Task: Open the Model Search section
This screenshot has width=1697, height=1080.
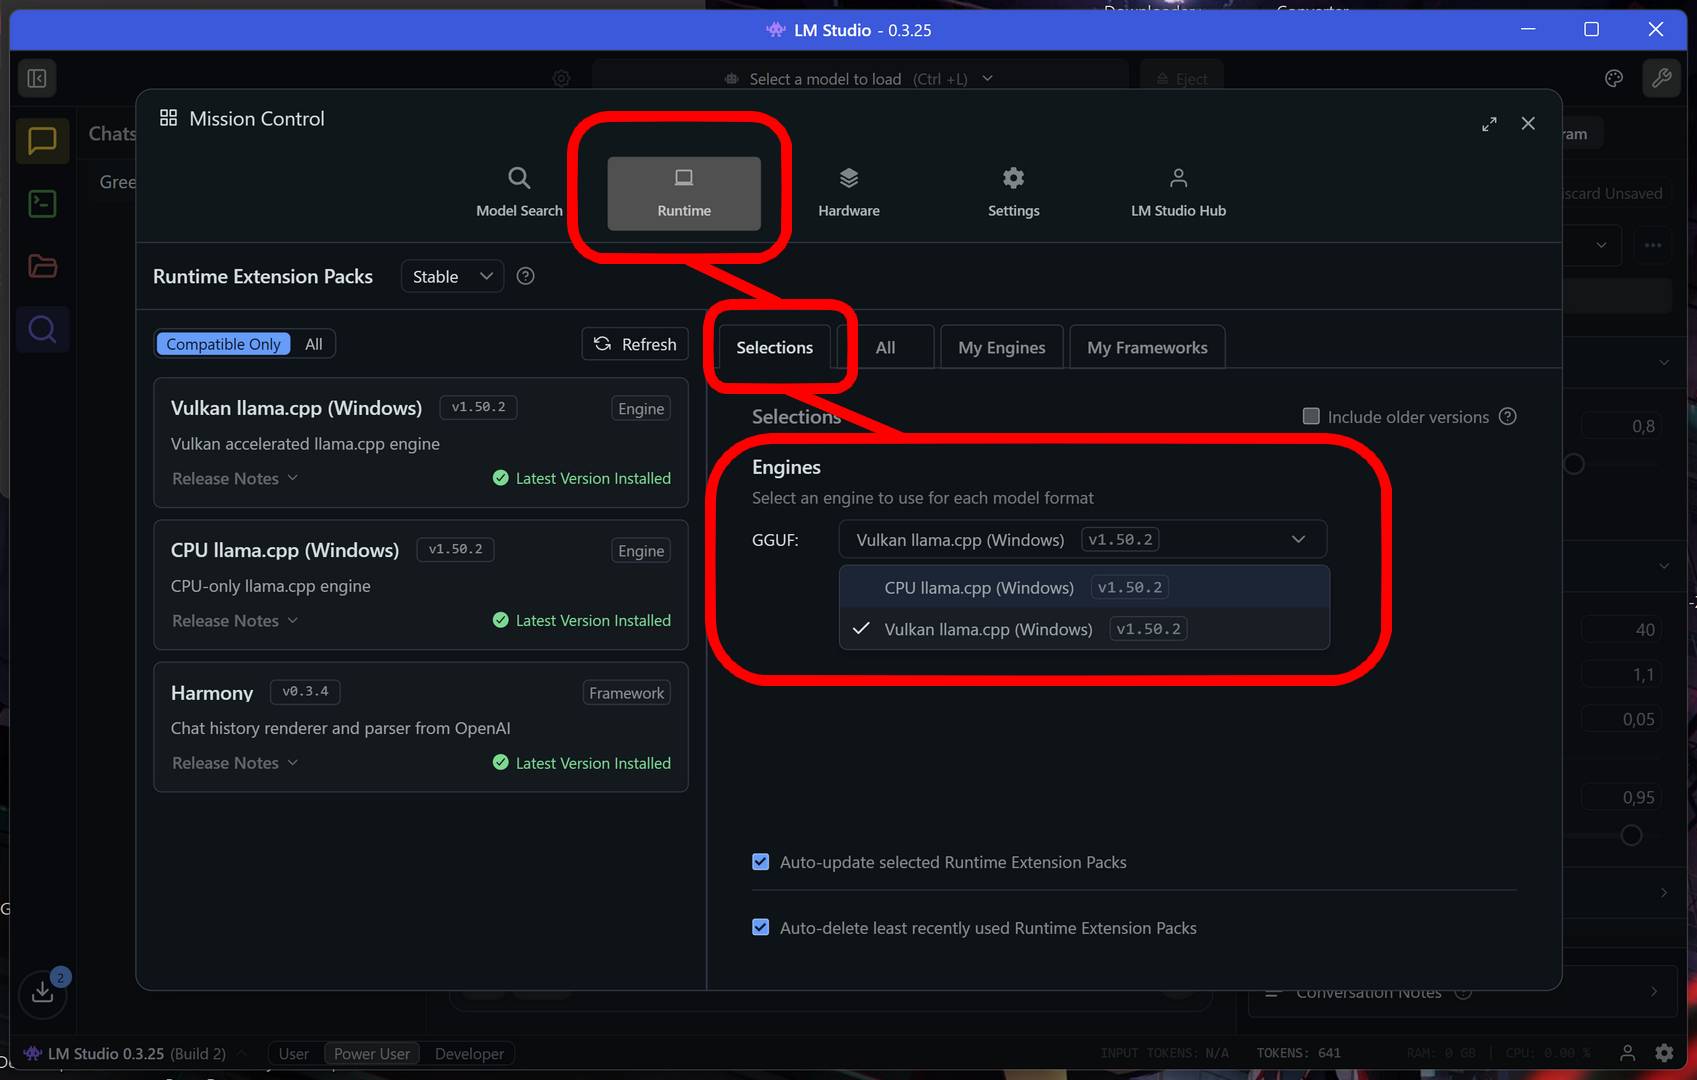Action: (519, 192)
